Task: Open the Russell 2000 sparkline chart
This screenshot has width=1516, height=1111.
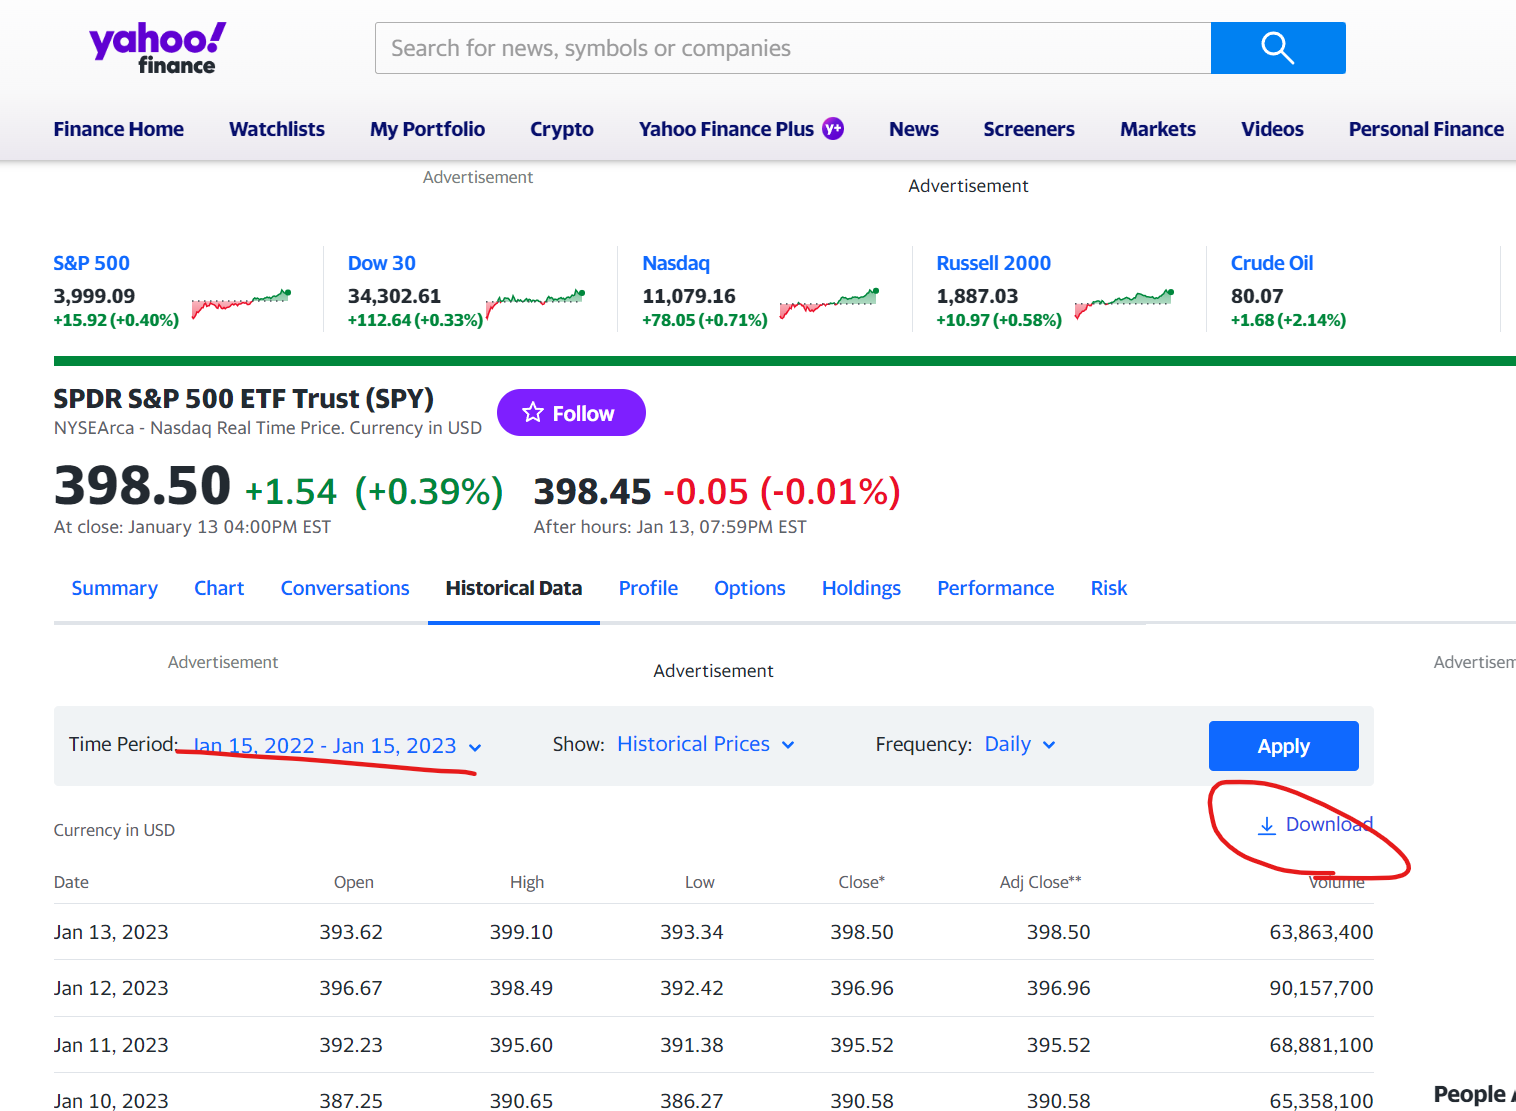Action: 1124,303
